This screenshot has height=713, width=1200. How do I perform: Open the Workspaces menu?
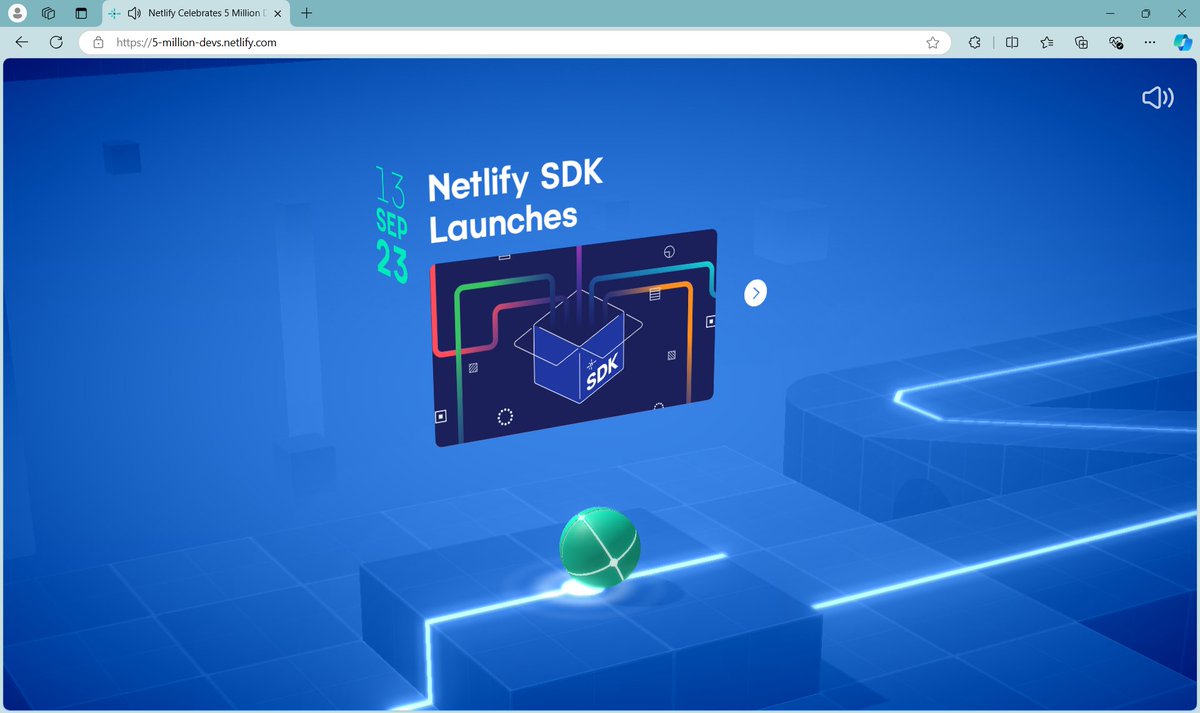tap(48, 13)
